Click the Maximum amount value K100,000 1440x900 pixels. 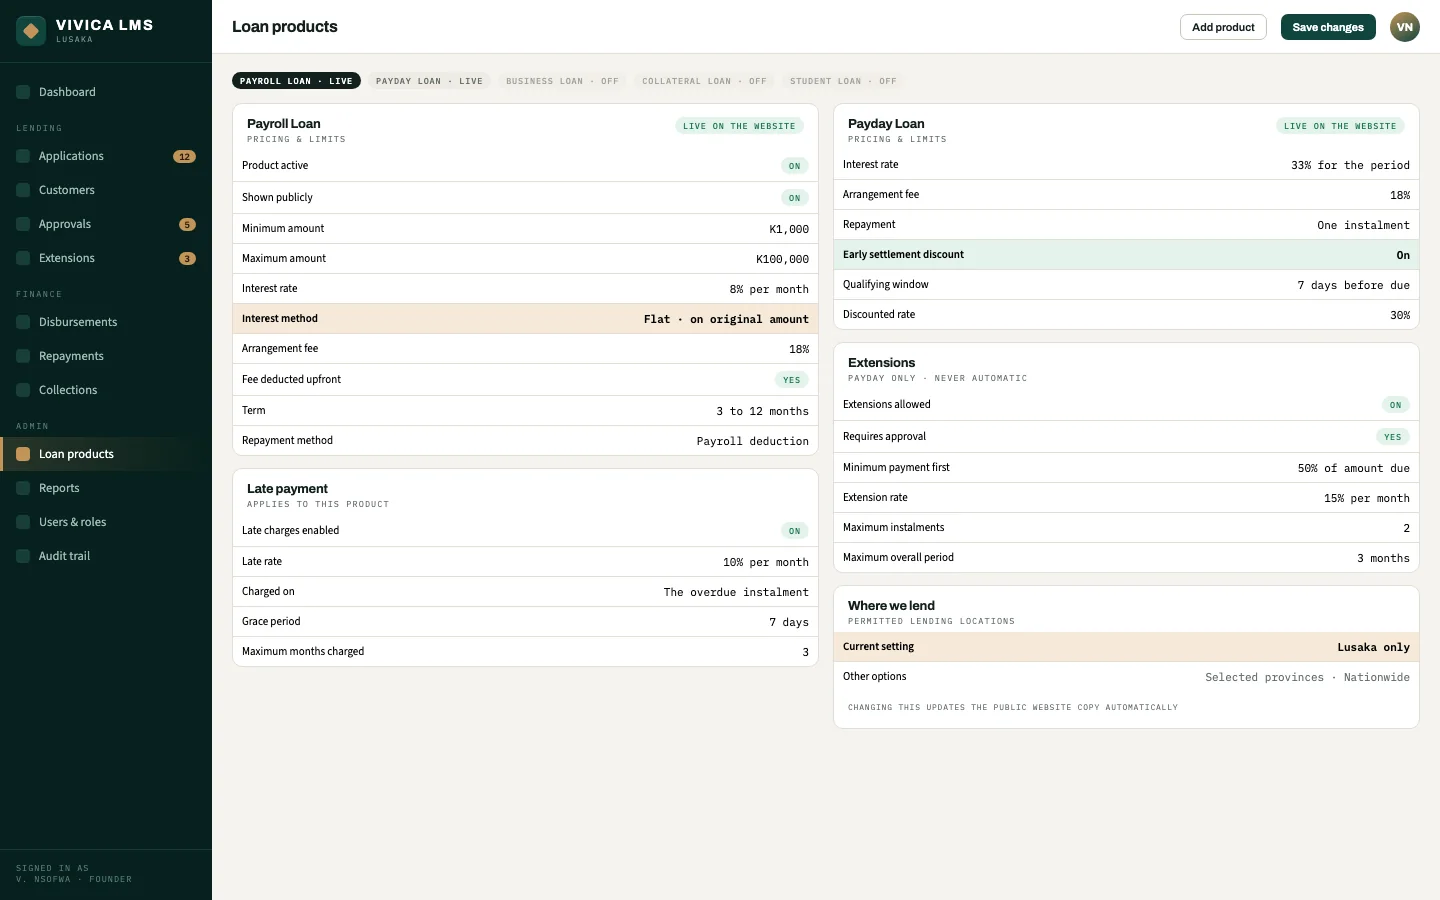coord(782,259)
